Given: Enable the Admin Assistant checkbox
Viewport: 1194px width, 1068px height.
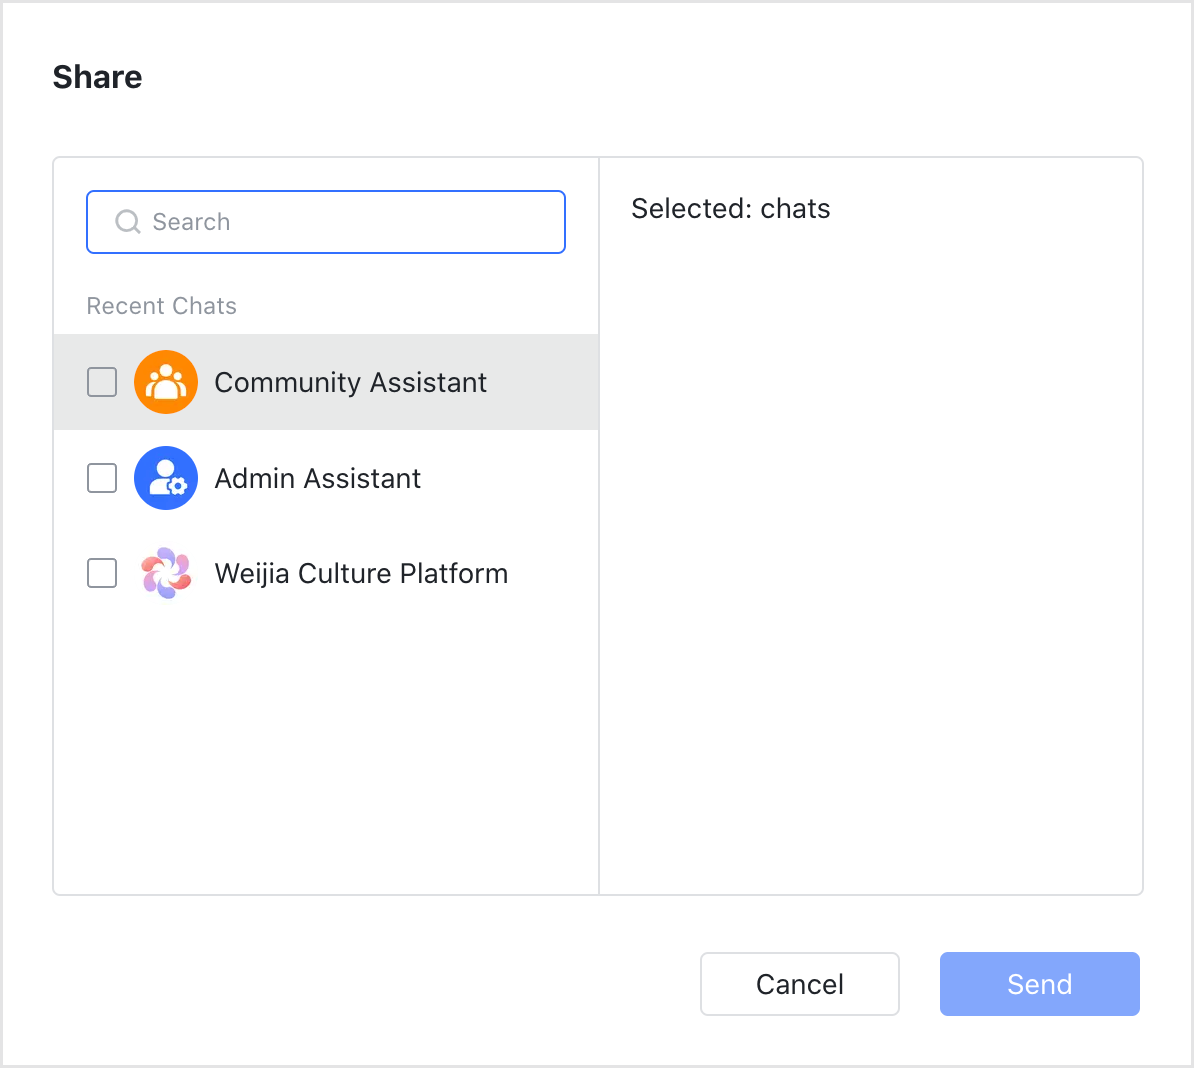Looking at the screenshot, I should click(x=102, y=478).
